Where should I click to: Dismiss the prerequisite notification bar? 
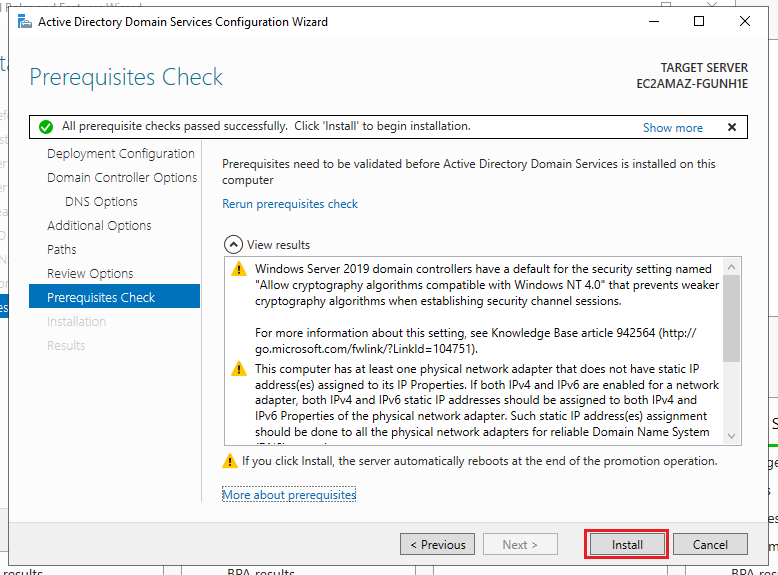[x=731, y=127]
